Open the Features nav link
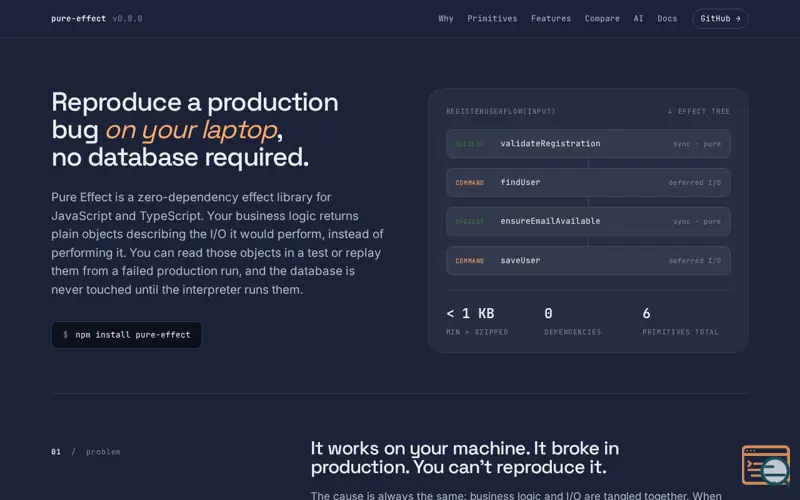This screenshot has width=800, height=500. click(x=551, y=18)
